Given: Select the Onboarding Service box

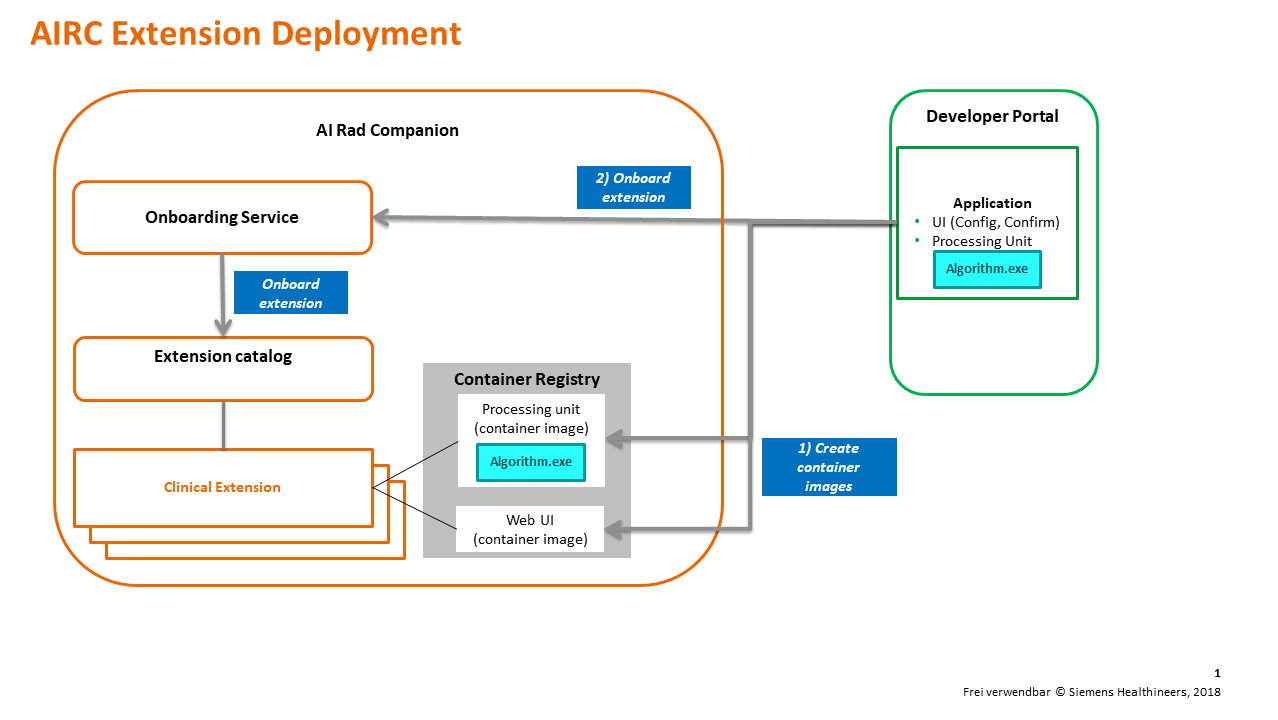Looking at the screenshot, I should (222, 217).
